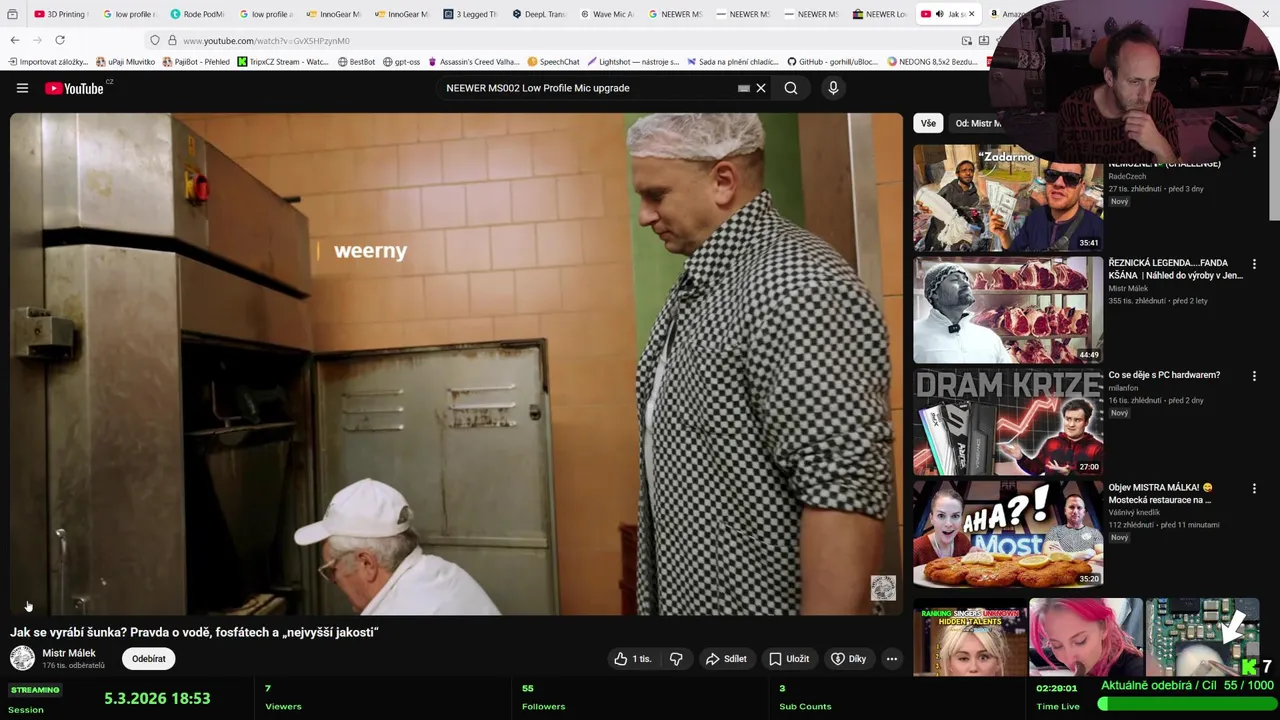Image resolution: width=1280 pixels, height=720 pixels.
Task: Open the SpeechChat bookmark
Action: coord(553,62)
